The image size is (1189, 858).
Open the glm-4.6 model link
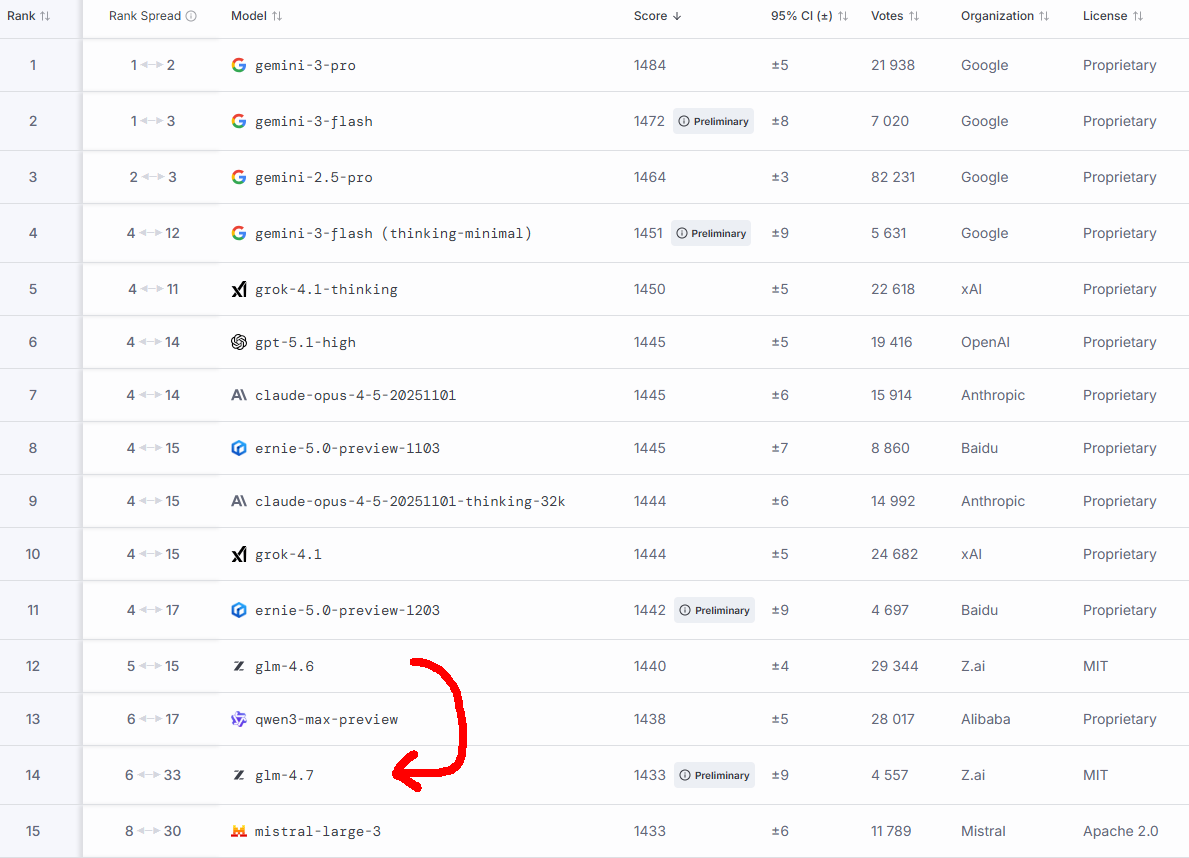pos(284,666)
